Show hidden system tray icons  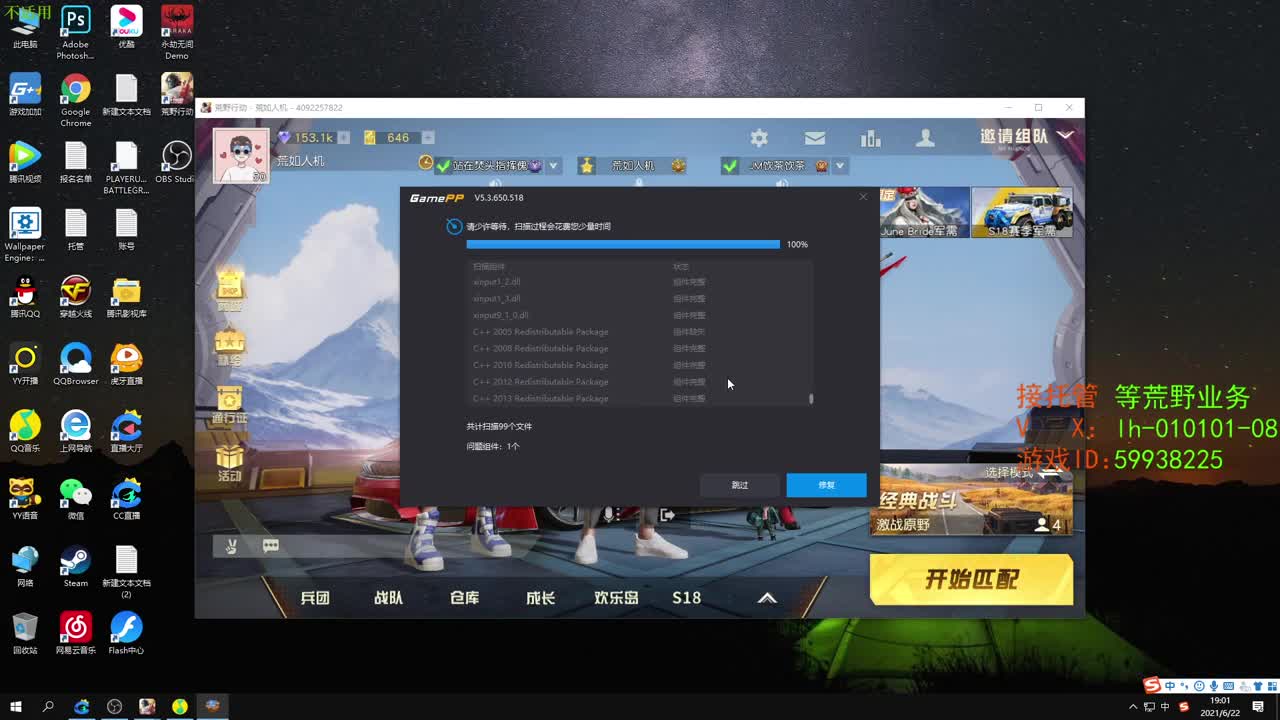pos(1134,707)
